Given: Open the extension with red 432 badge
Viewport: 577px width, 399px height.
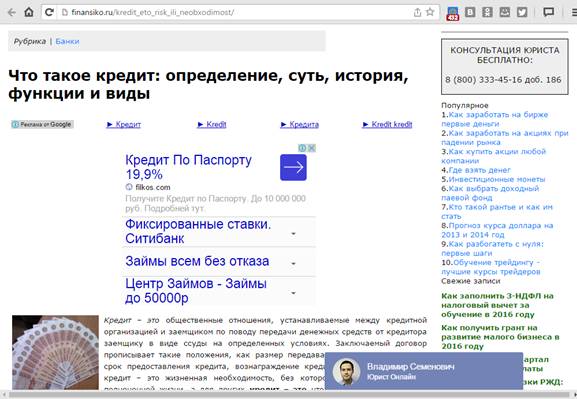Looking at the screenshot, I should [x=453, y=13].
